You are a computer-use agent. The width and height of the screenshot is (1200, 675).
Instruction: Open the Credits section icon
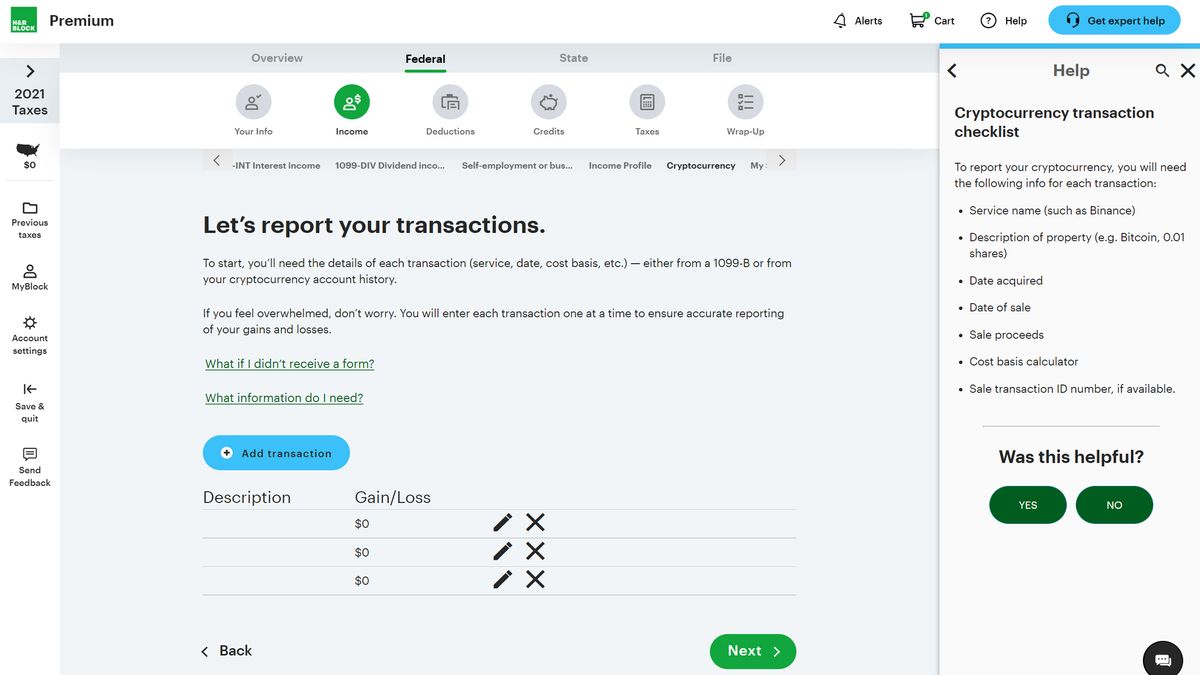(x=547, y=100)
